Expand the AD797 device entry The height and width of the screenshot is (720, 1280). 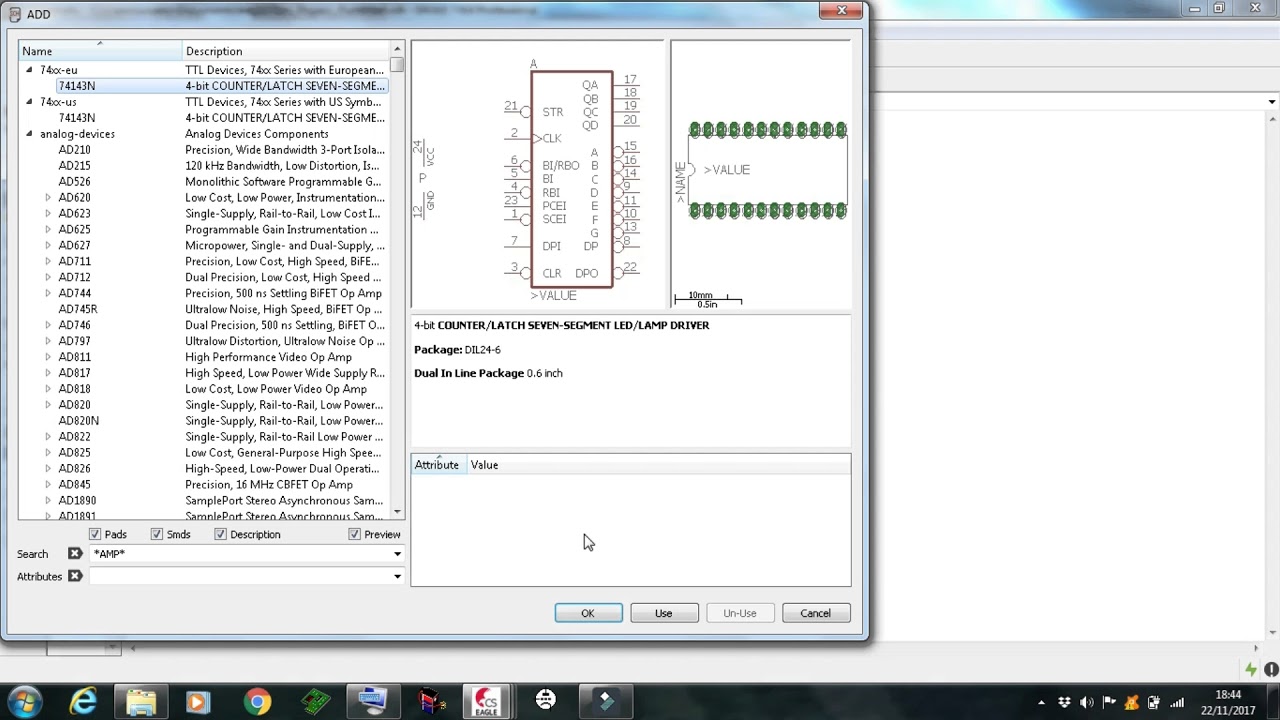coord(48,342)
